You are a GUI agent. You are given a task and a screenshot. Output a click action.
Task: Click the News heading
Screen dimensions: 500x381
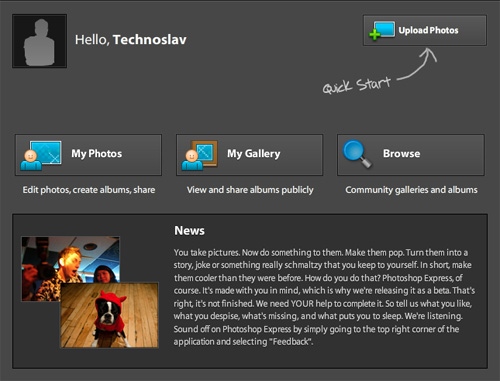point(189,230)
